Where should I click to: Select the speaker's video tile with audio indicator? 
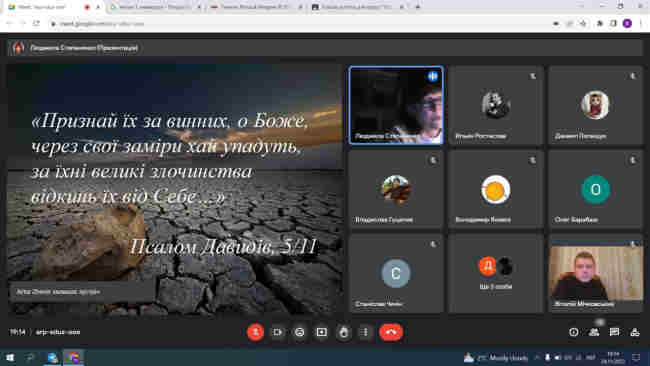[x=396, y=105]
